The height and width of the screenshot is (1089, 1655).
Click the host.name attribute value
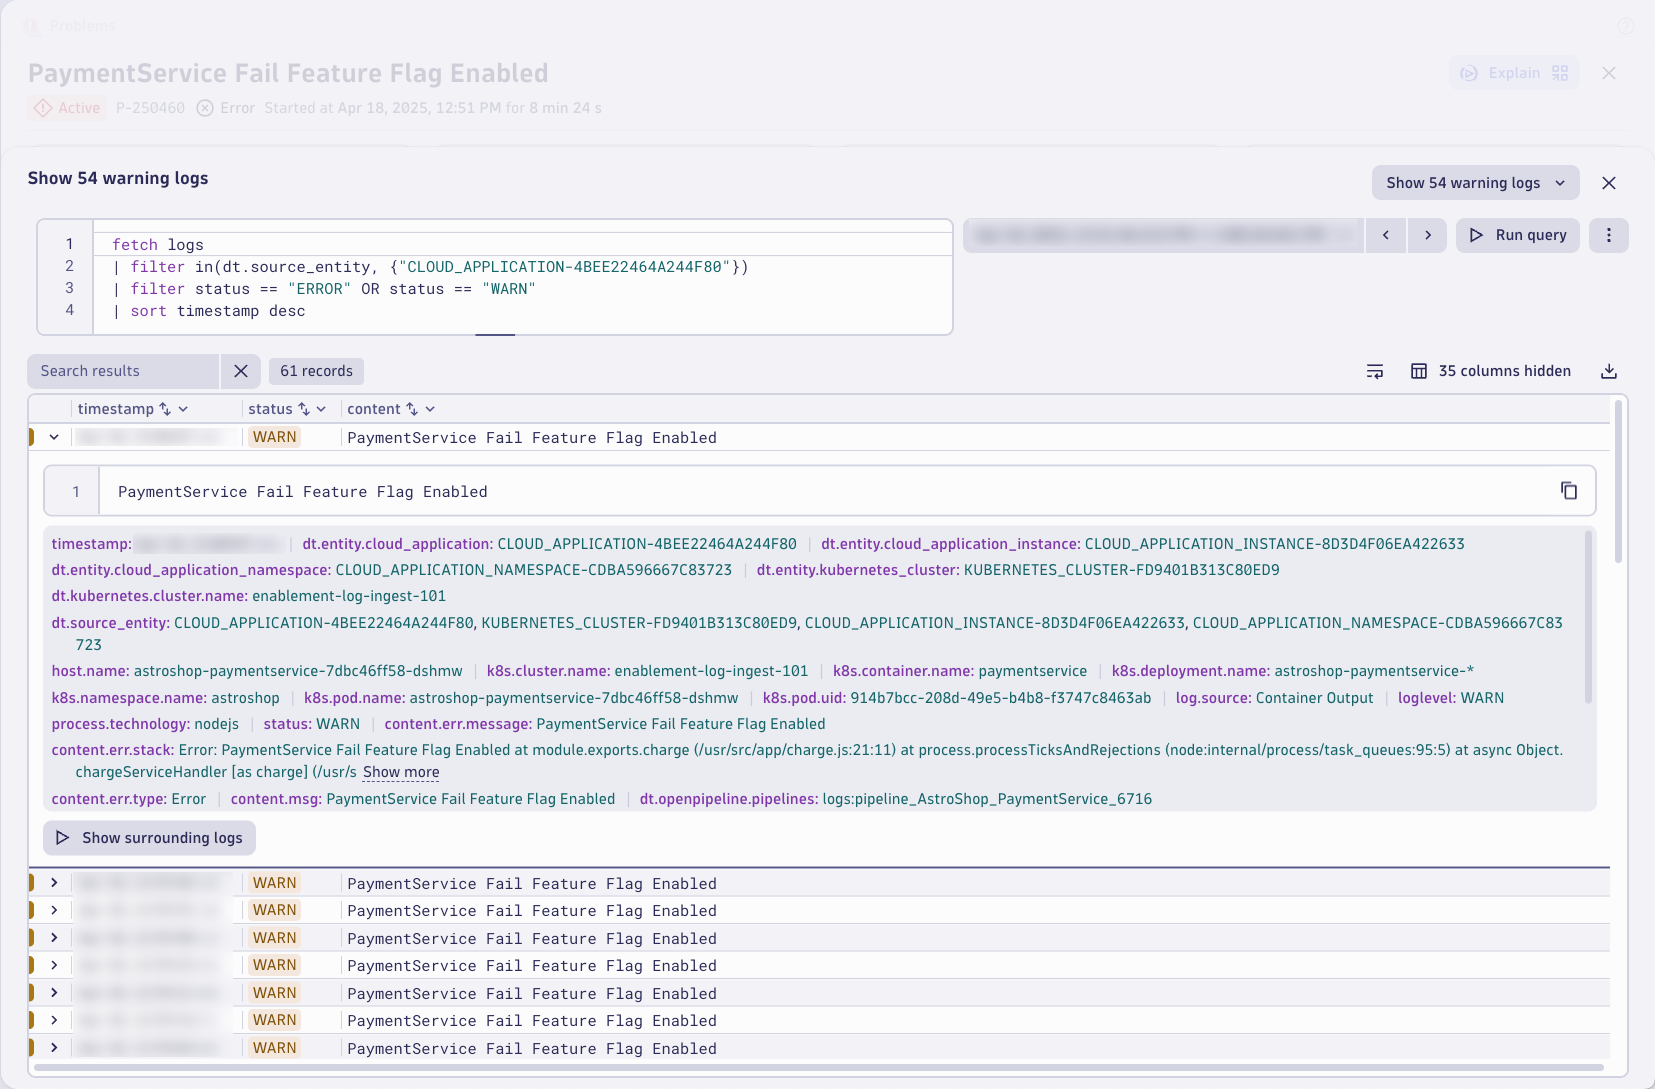point(298,671)
